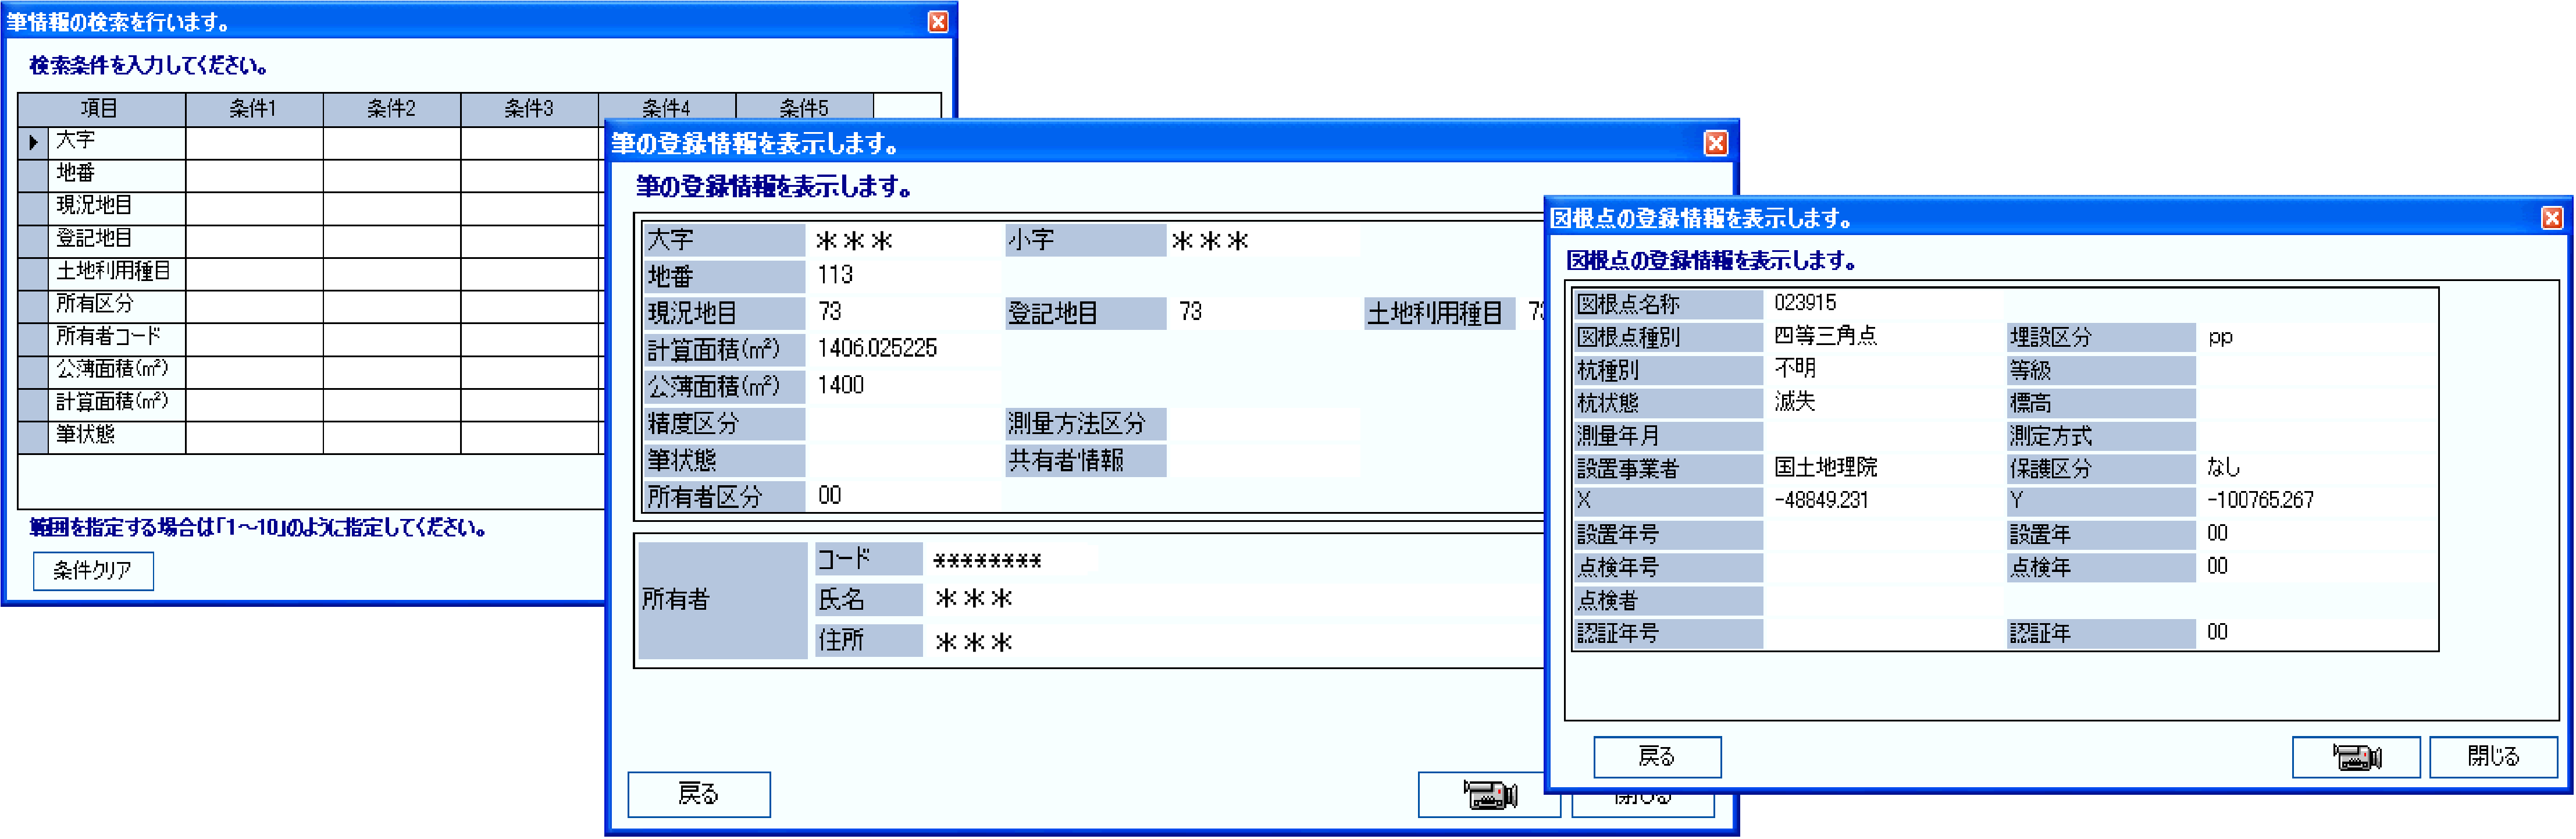2576x839 pixels.
Task: Click the 地番 value 113
Action: point(835,275)
